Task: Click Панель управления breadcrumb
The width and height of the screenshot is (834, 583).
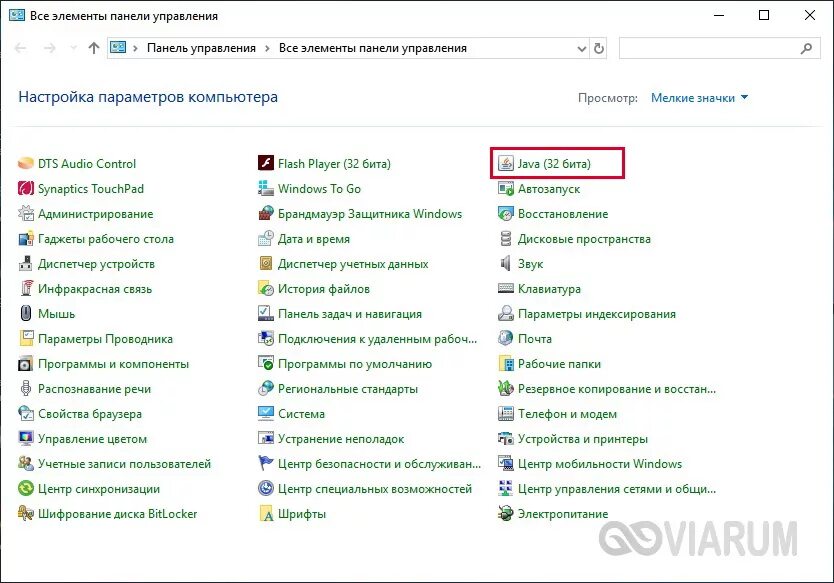Action: (x=201, y=48)
